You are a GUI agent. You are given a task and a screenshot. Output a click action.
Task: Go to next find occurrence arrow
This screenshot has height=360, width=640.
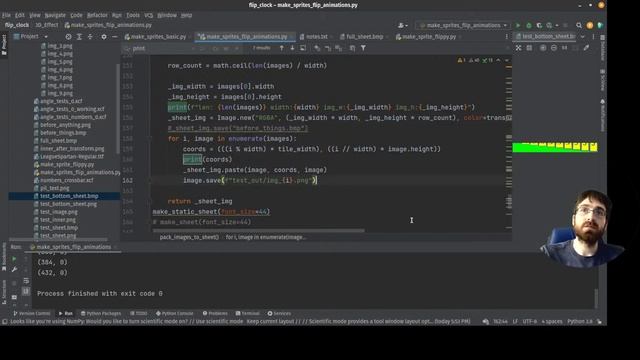[292, 48]
